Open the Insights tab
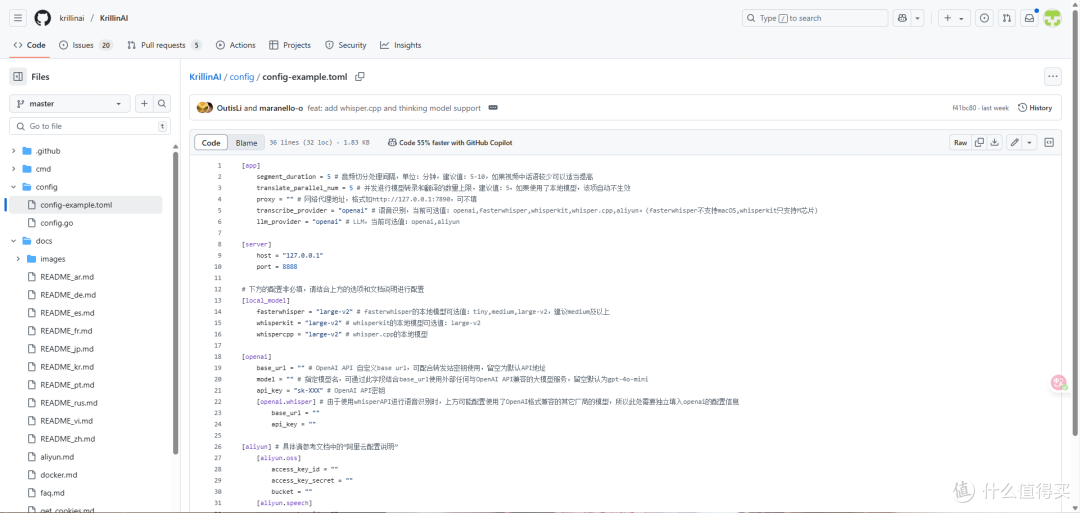The height and width of the screenshot is (513, 1080). pos(400,45)
